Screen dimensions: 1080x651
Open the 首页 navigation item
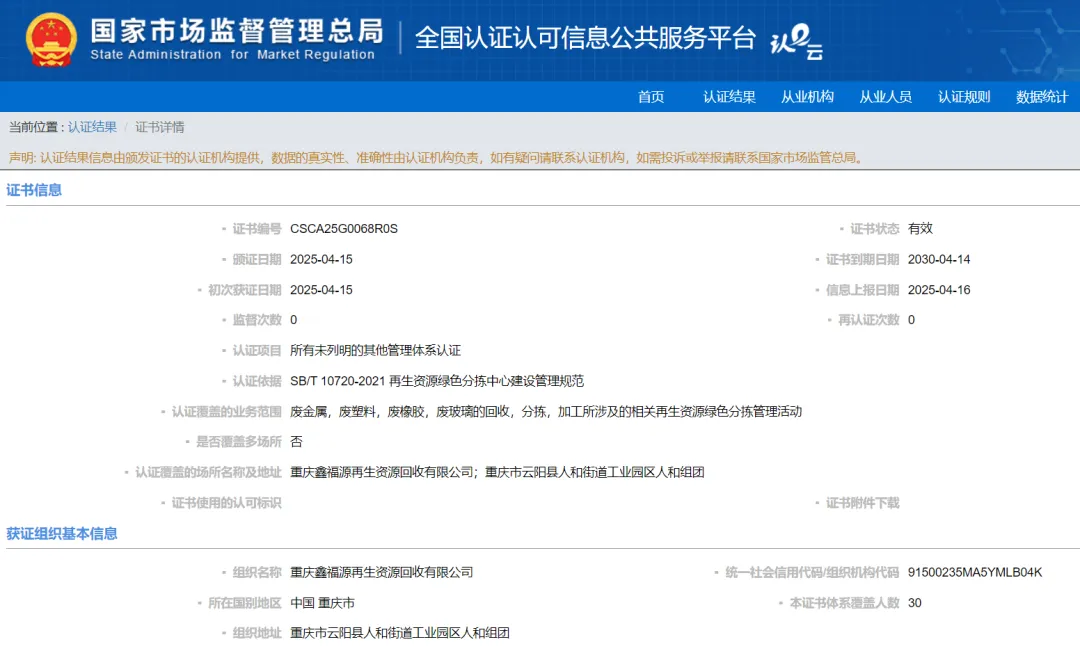tap(651, 97)
